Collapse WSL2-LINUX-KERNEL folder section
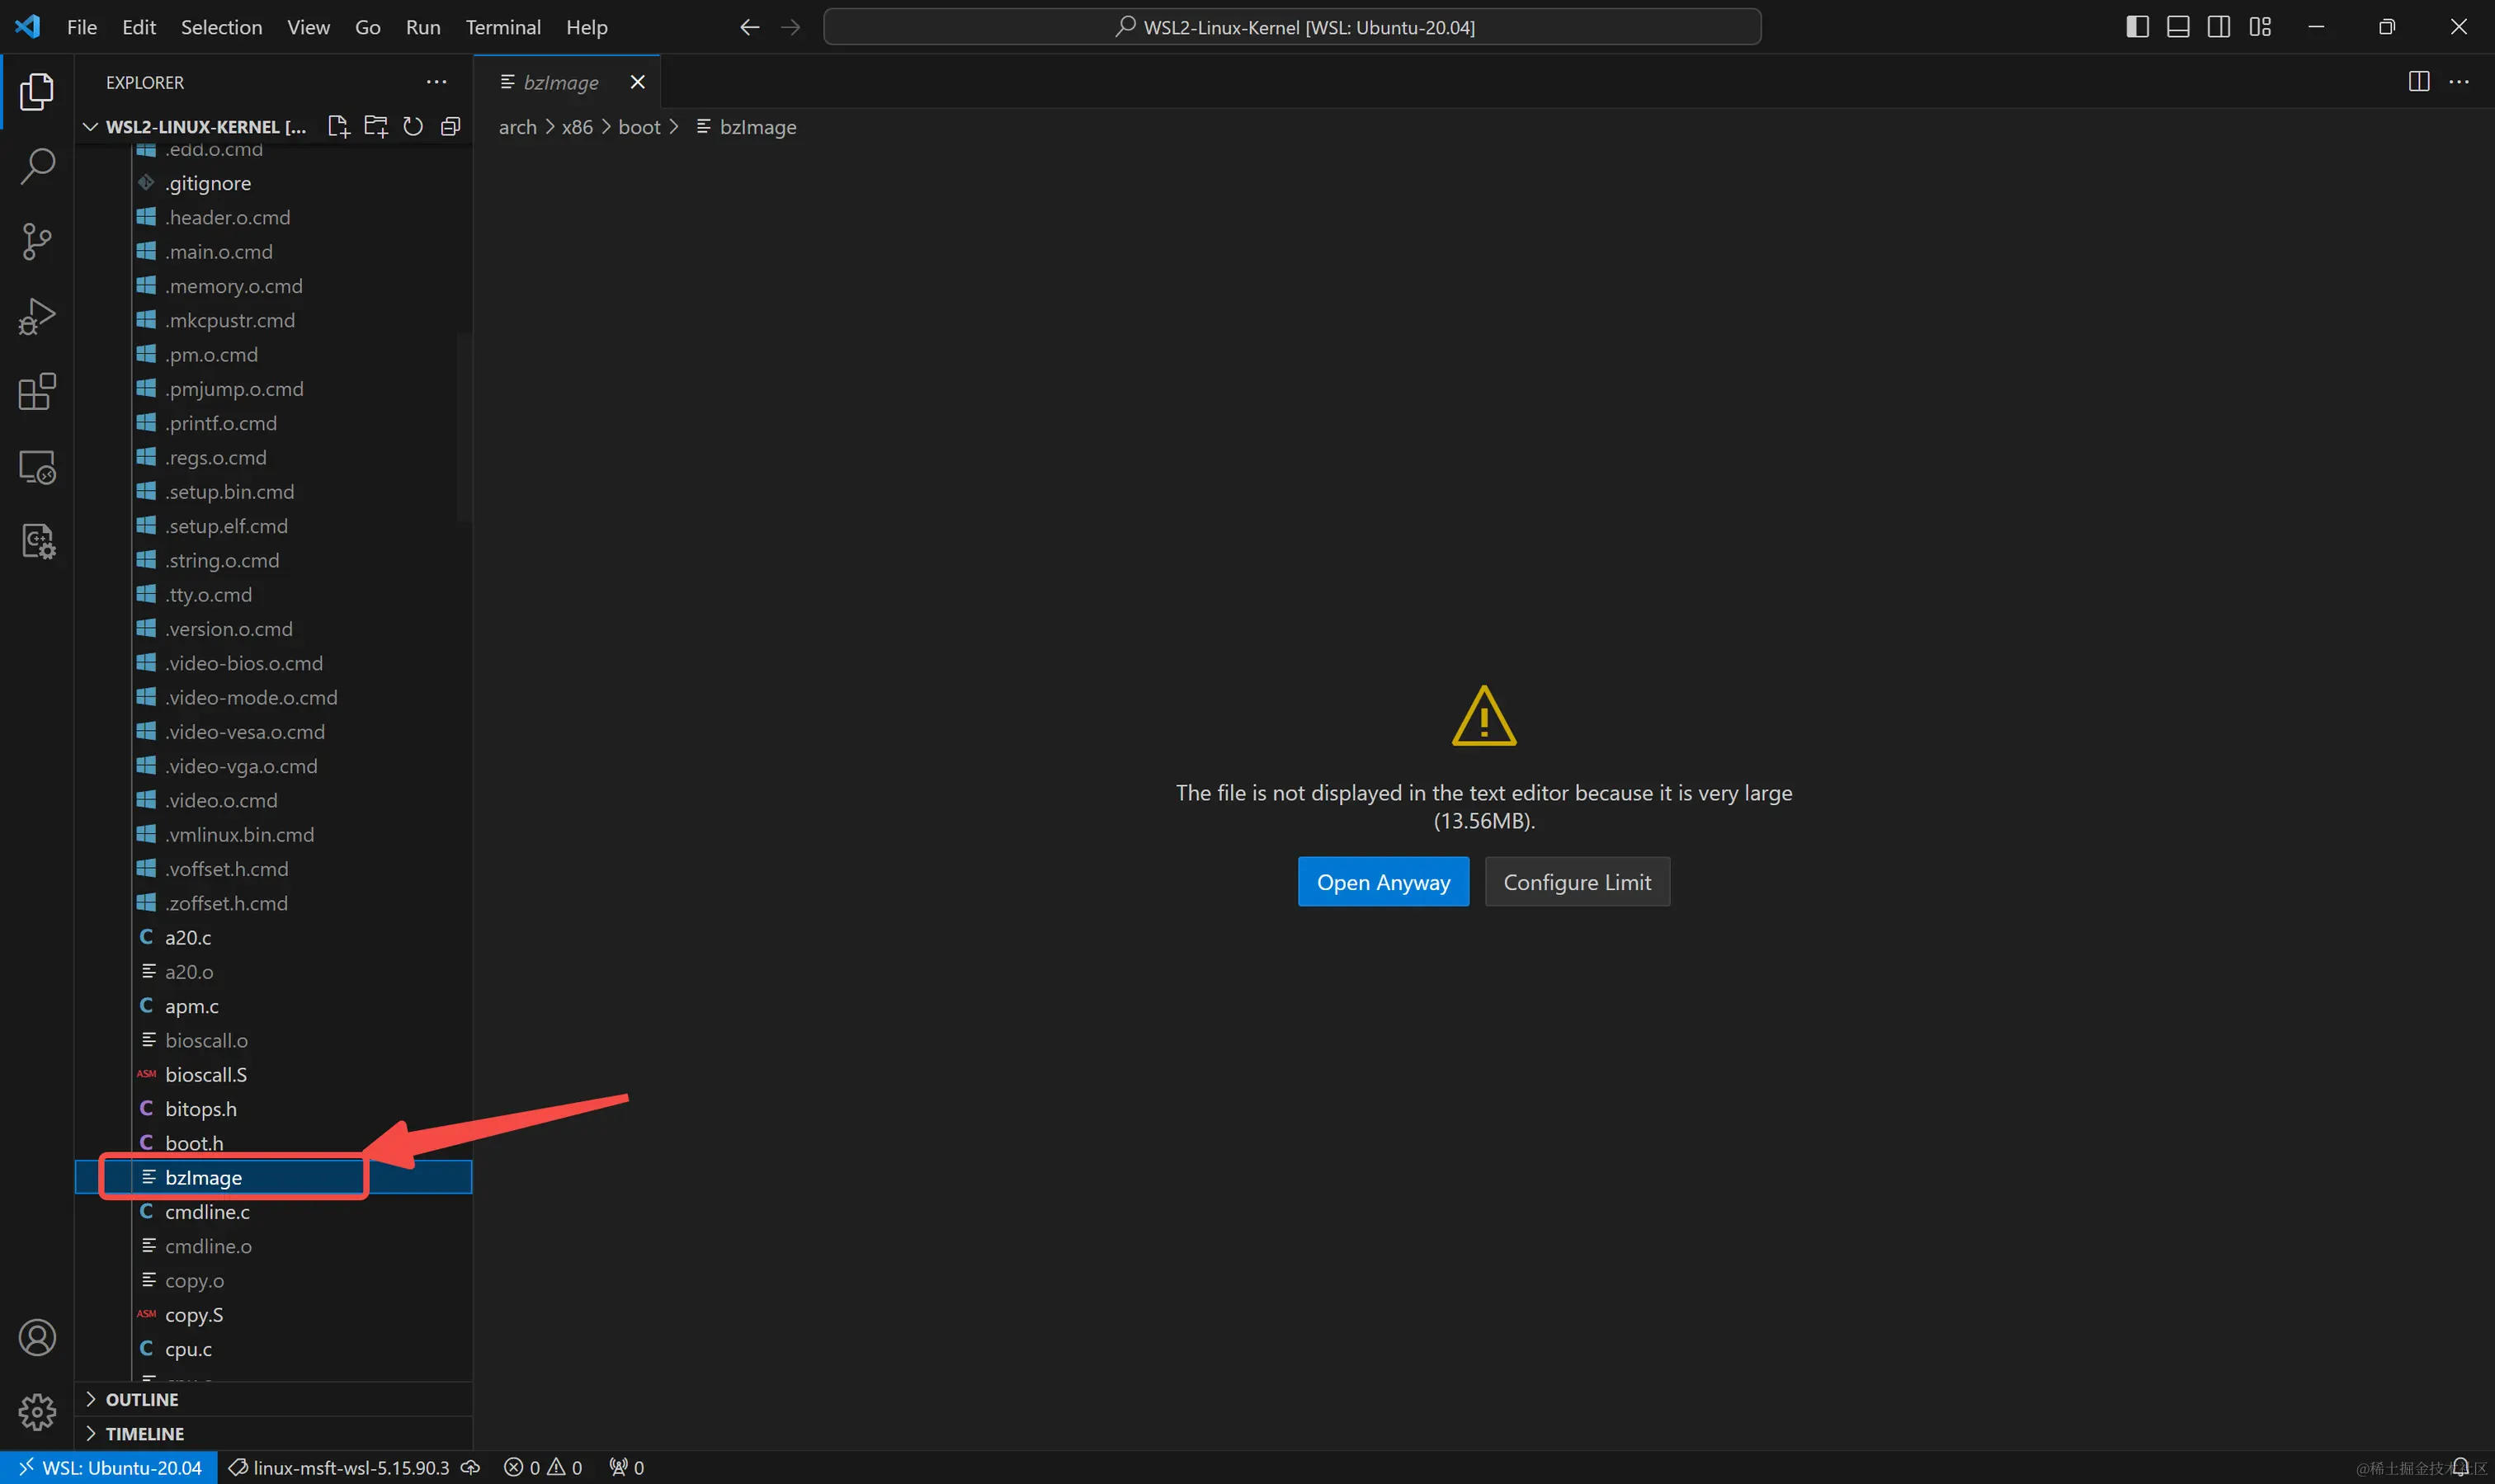2495x1484 pixels. pyautogui.click(x=91, y=126)
